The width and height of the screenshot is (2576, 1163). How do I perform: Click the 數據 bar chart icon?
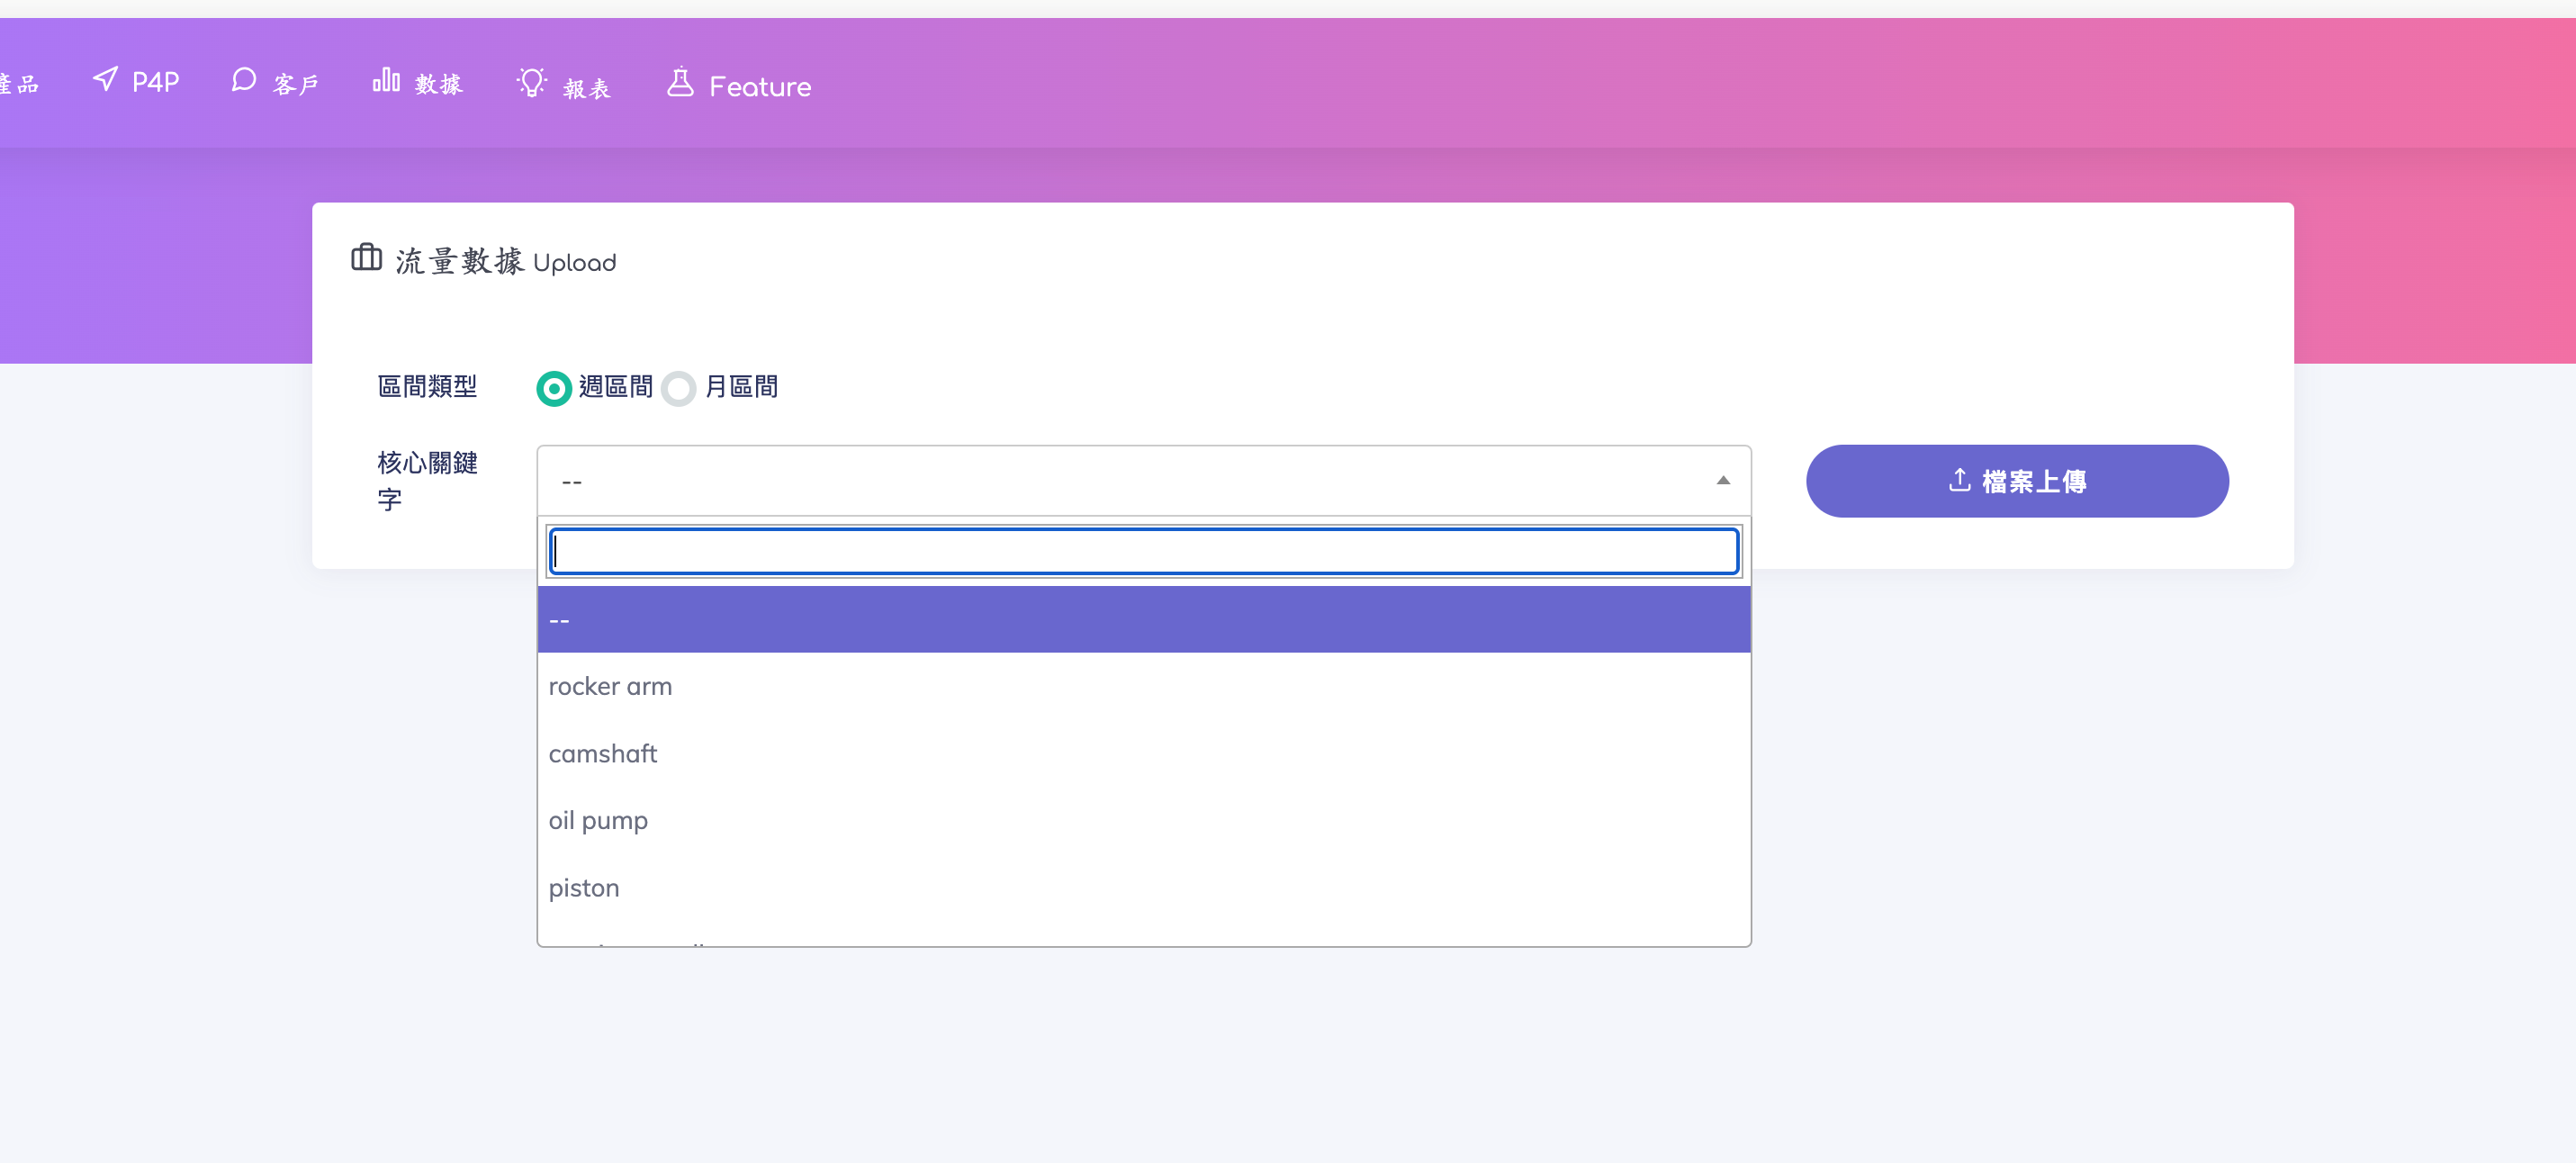386,80
